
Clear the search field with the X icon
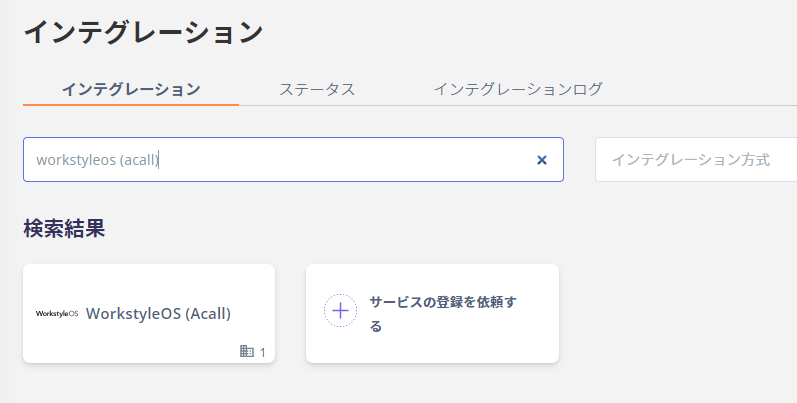click(542, 160)
